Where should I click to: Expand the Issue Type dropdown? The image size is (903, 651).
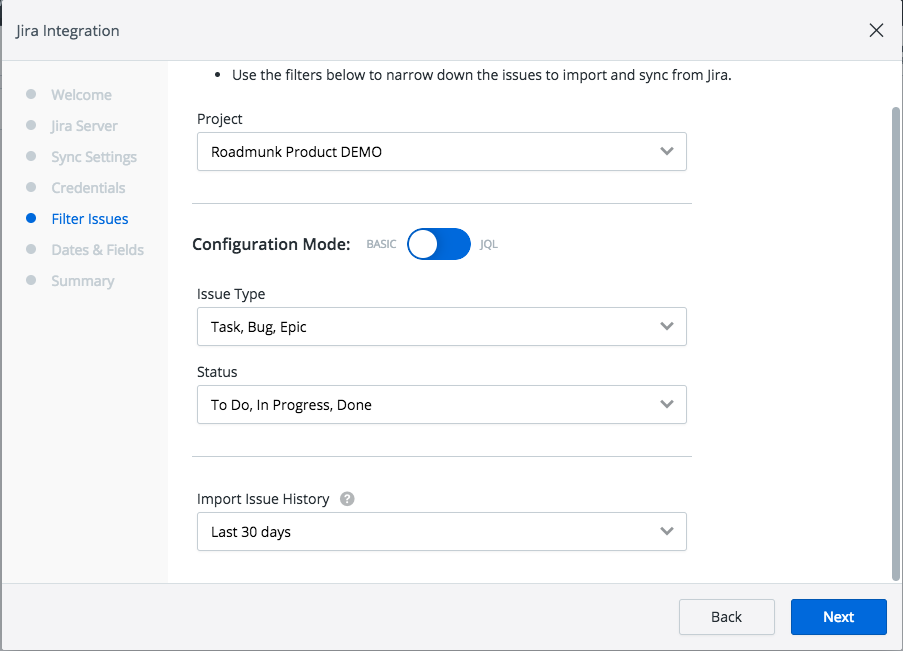pyautogui.click(x=441, y=327)
